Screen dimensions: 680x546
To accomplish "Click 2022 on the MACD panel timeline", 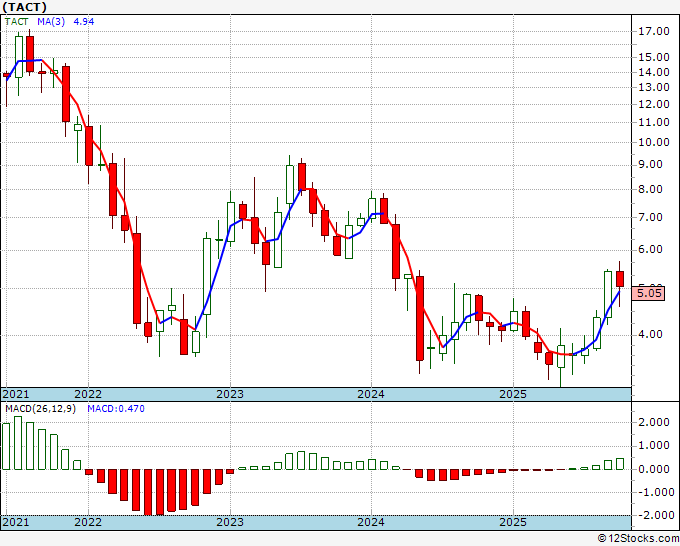I will (88, 522).
